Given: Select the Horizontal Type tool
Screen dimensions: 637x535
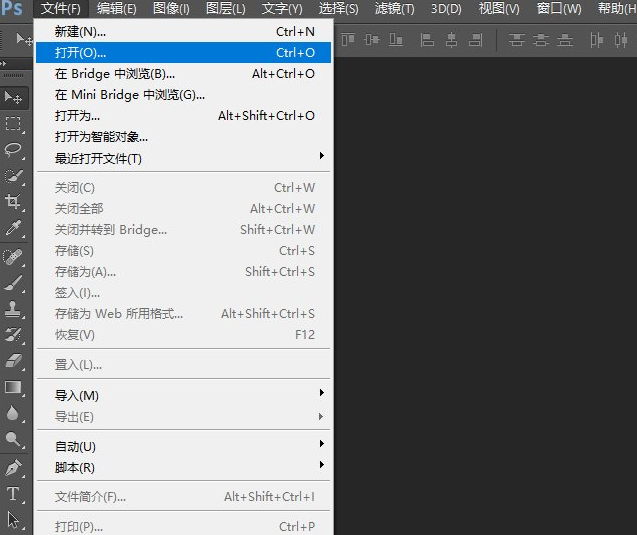Looking at the screenshot, I should [13, 494].
